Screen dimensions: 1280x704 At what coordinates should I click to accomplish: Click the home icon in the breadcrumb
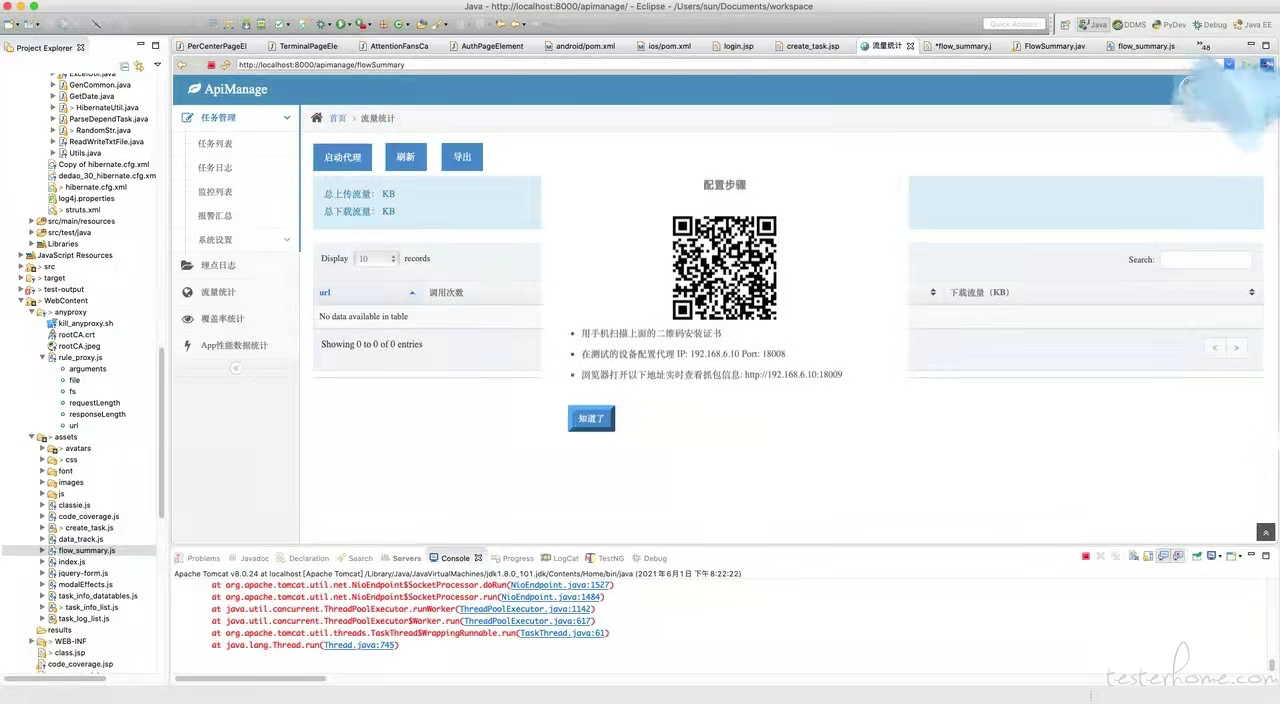[317, 118]
